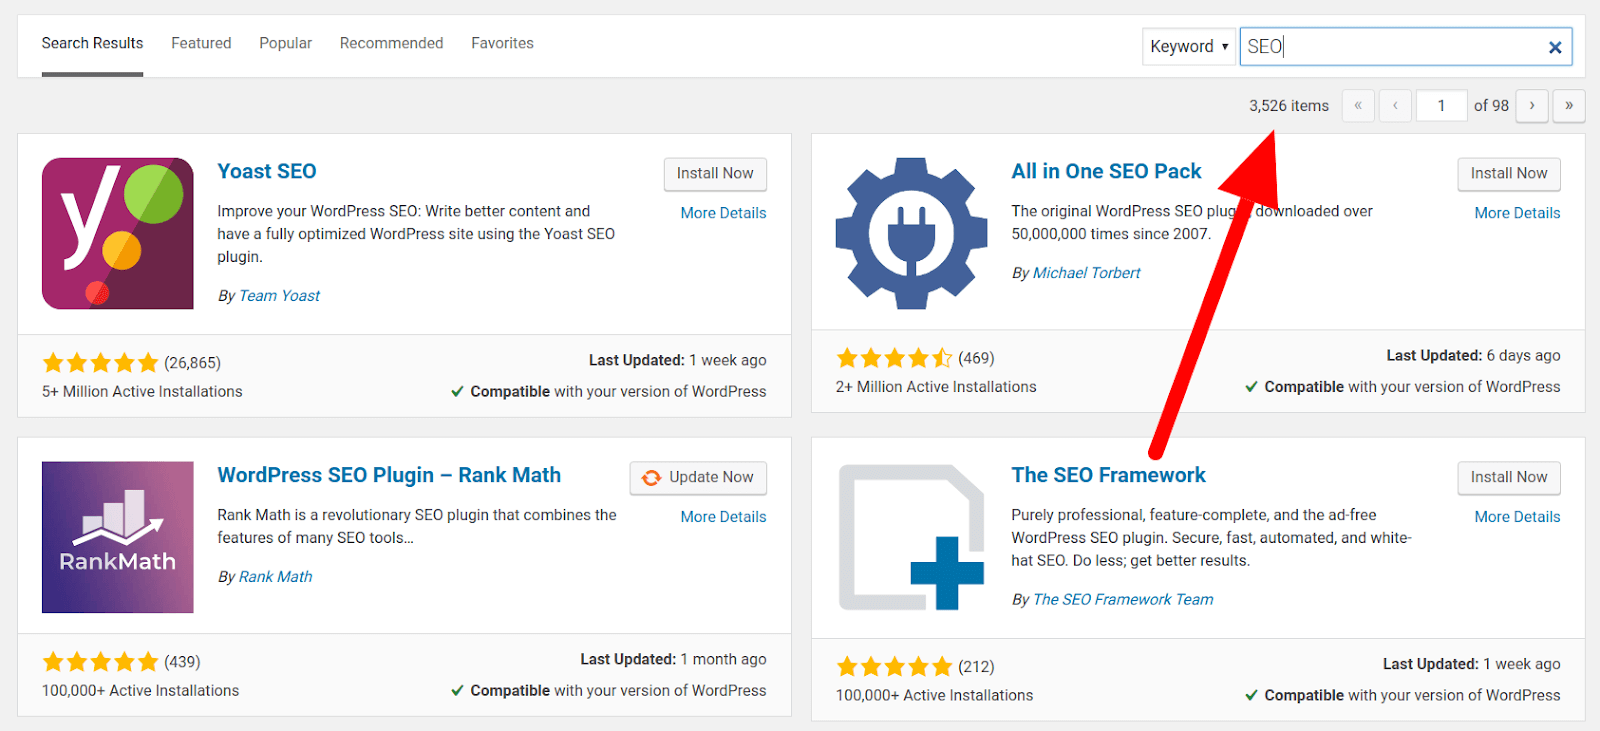Open the Keyword search type dropdown
Image resolution: width=1600 pixels, height=731 pixels.
[1189, 47]
